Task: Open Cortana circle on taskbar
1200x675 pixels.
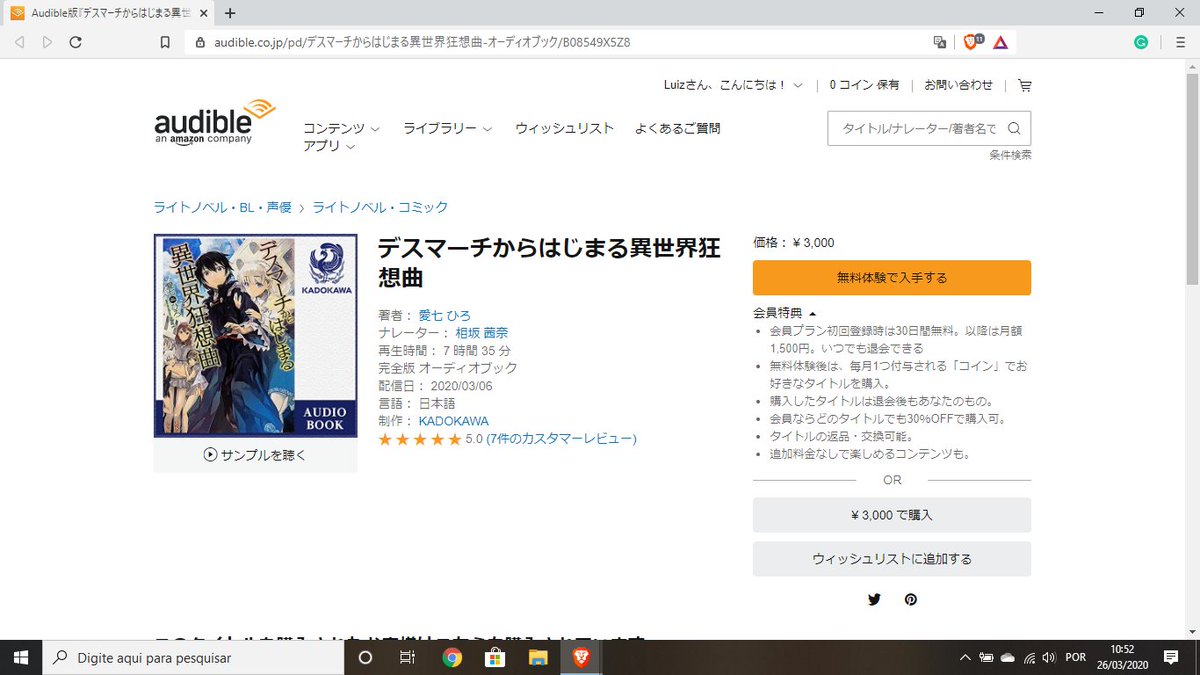Action: tap(365, 657)
